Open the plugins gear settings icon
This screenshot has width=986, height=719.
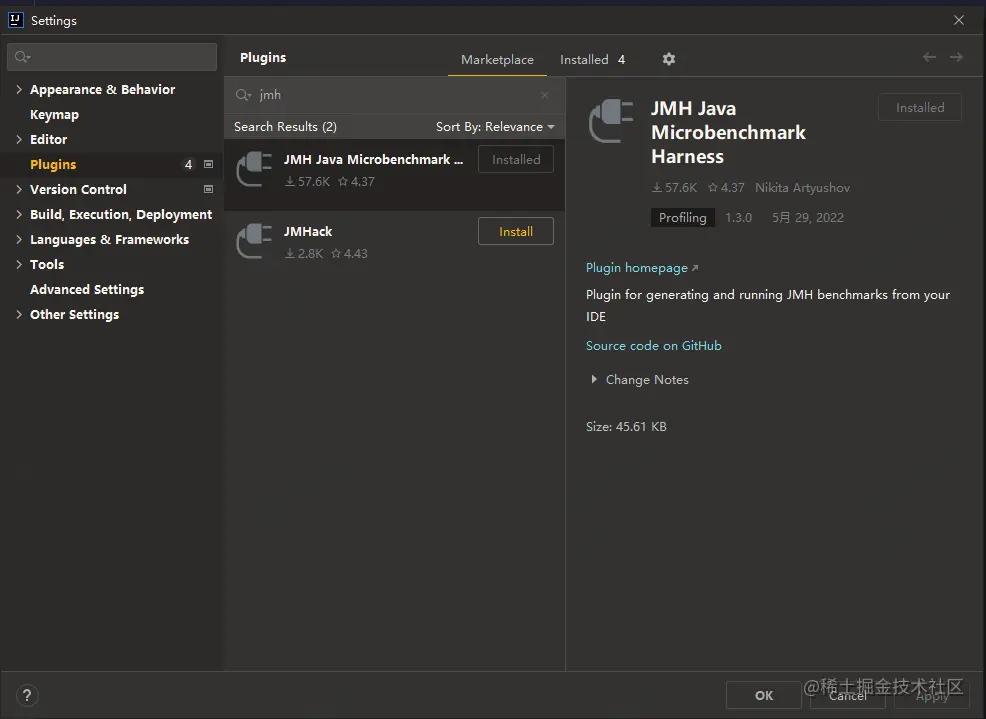pos(668,59)
